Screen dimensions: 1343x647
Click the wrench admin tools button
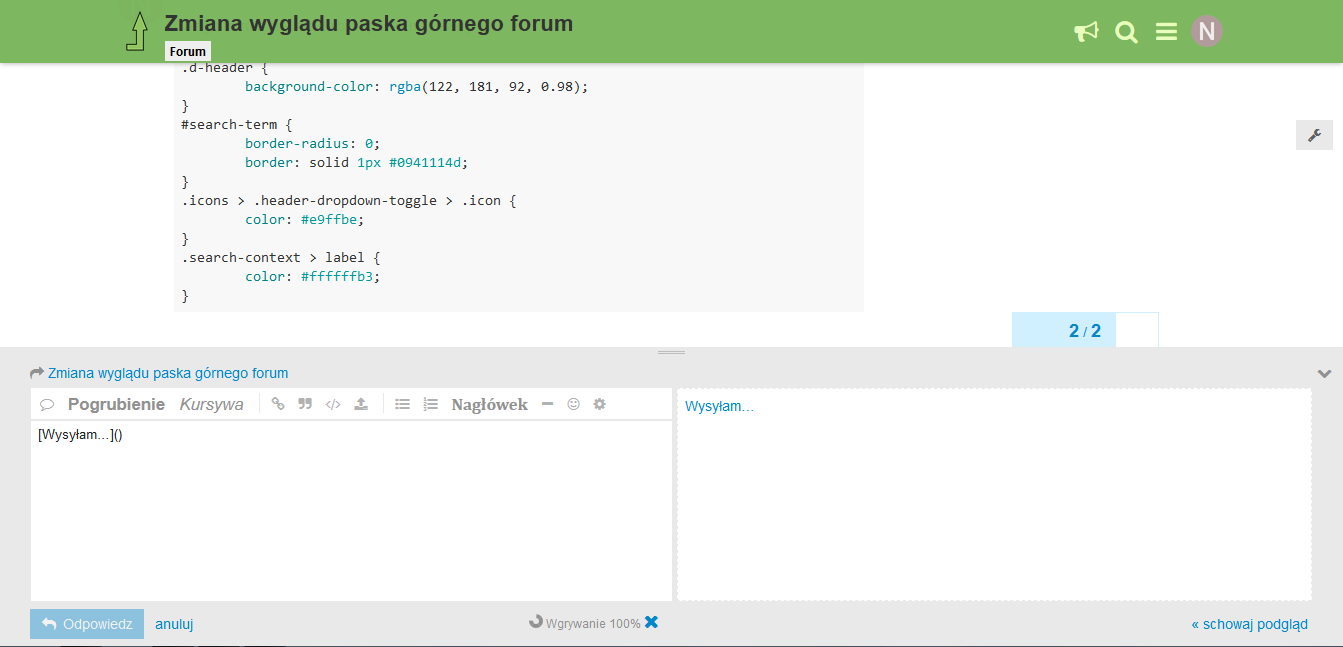[x=1314, y=135]
